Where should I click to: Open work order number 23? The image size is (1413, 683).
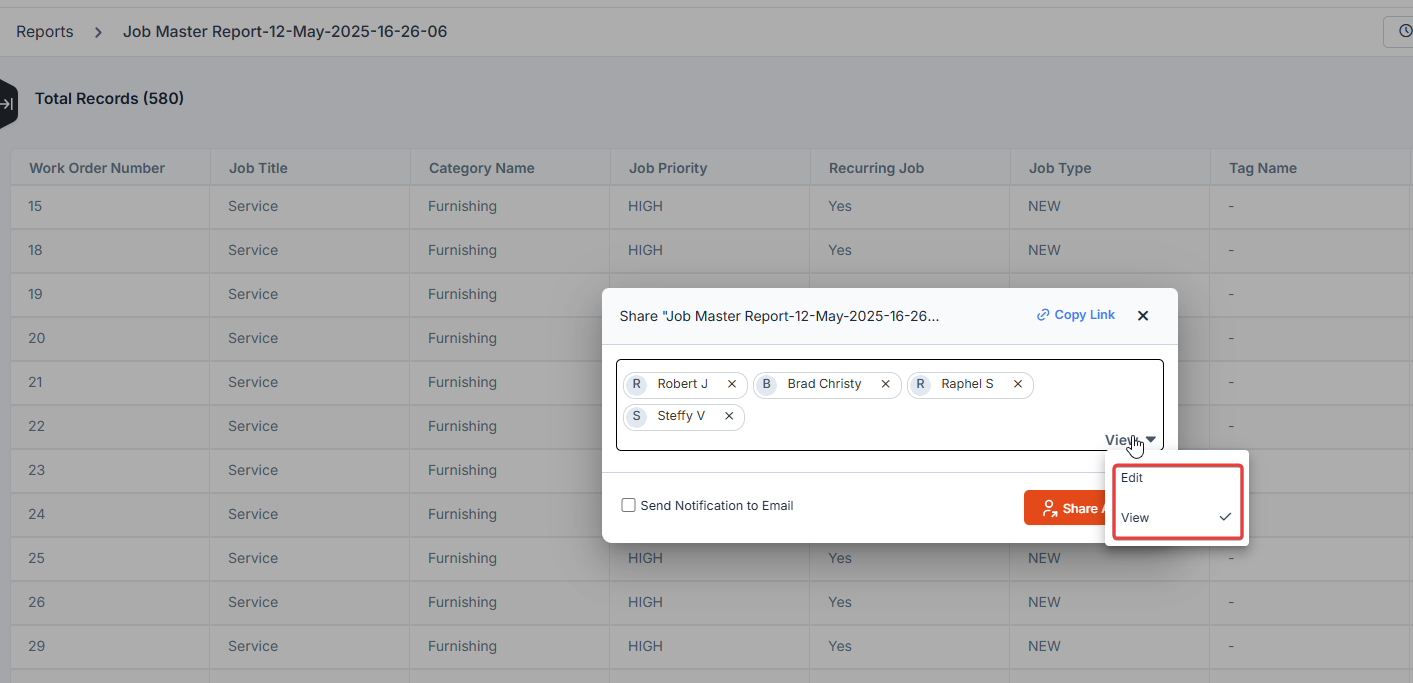36,470
